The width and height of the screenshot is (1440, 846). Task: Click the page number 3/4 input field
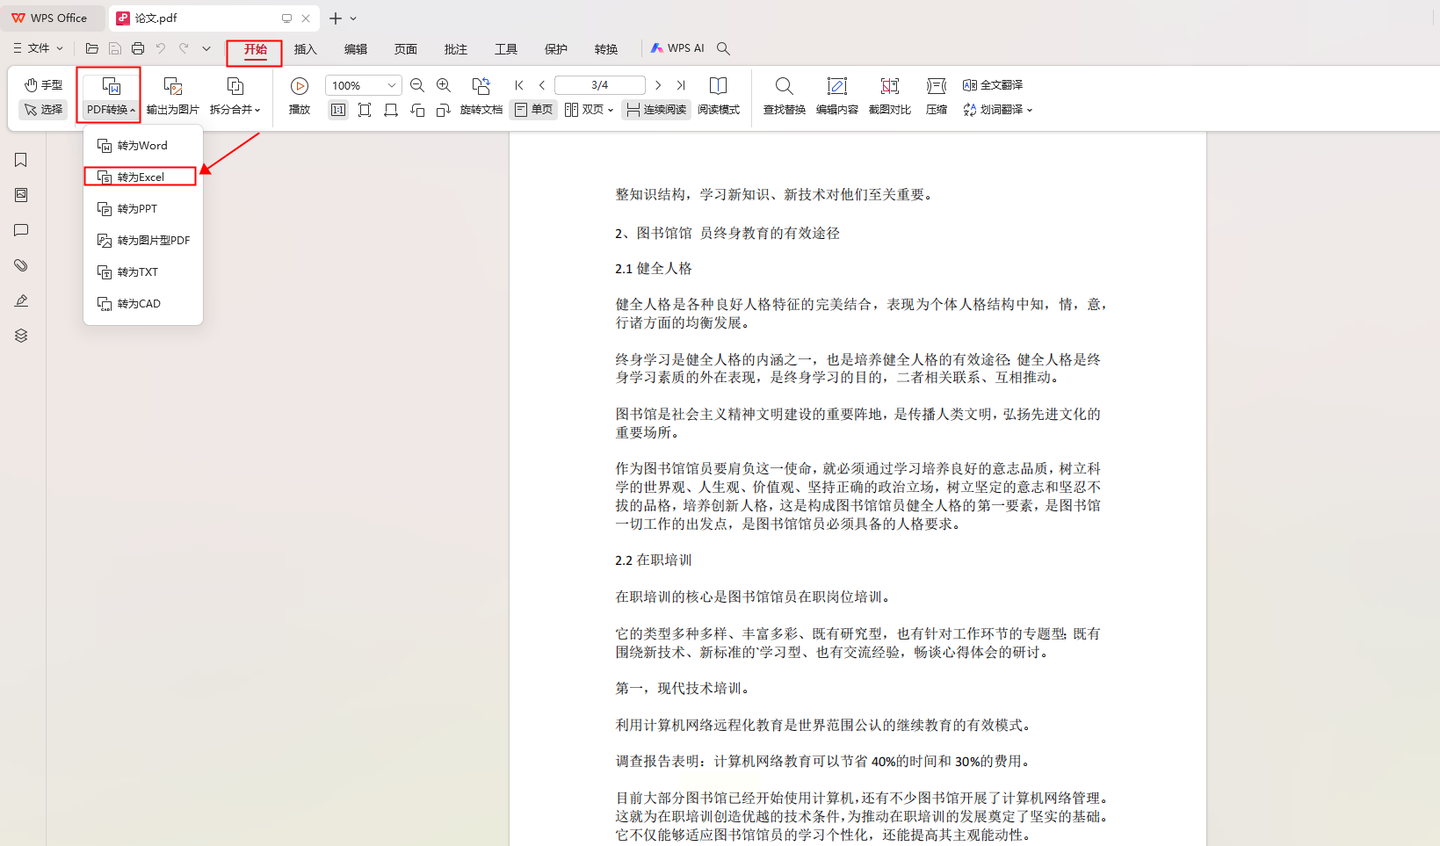(x=600, y=86)
